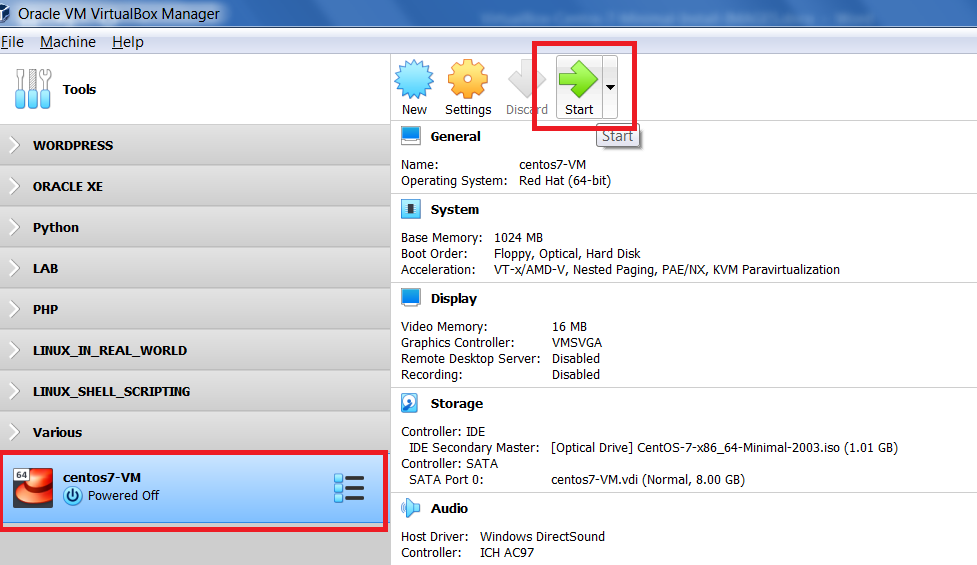This screenshot has height=565, width=977.
Task: Click the Discard toolbar icon
Action: point(526,80)
